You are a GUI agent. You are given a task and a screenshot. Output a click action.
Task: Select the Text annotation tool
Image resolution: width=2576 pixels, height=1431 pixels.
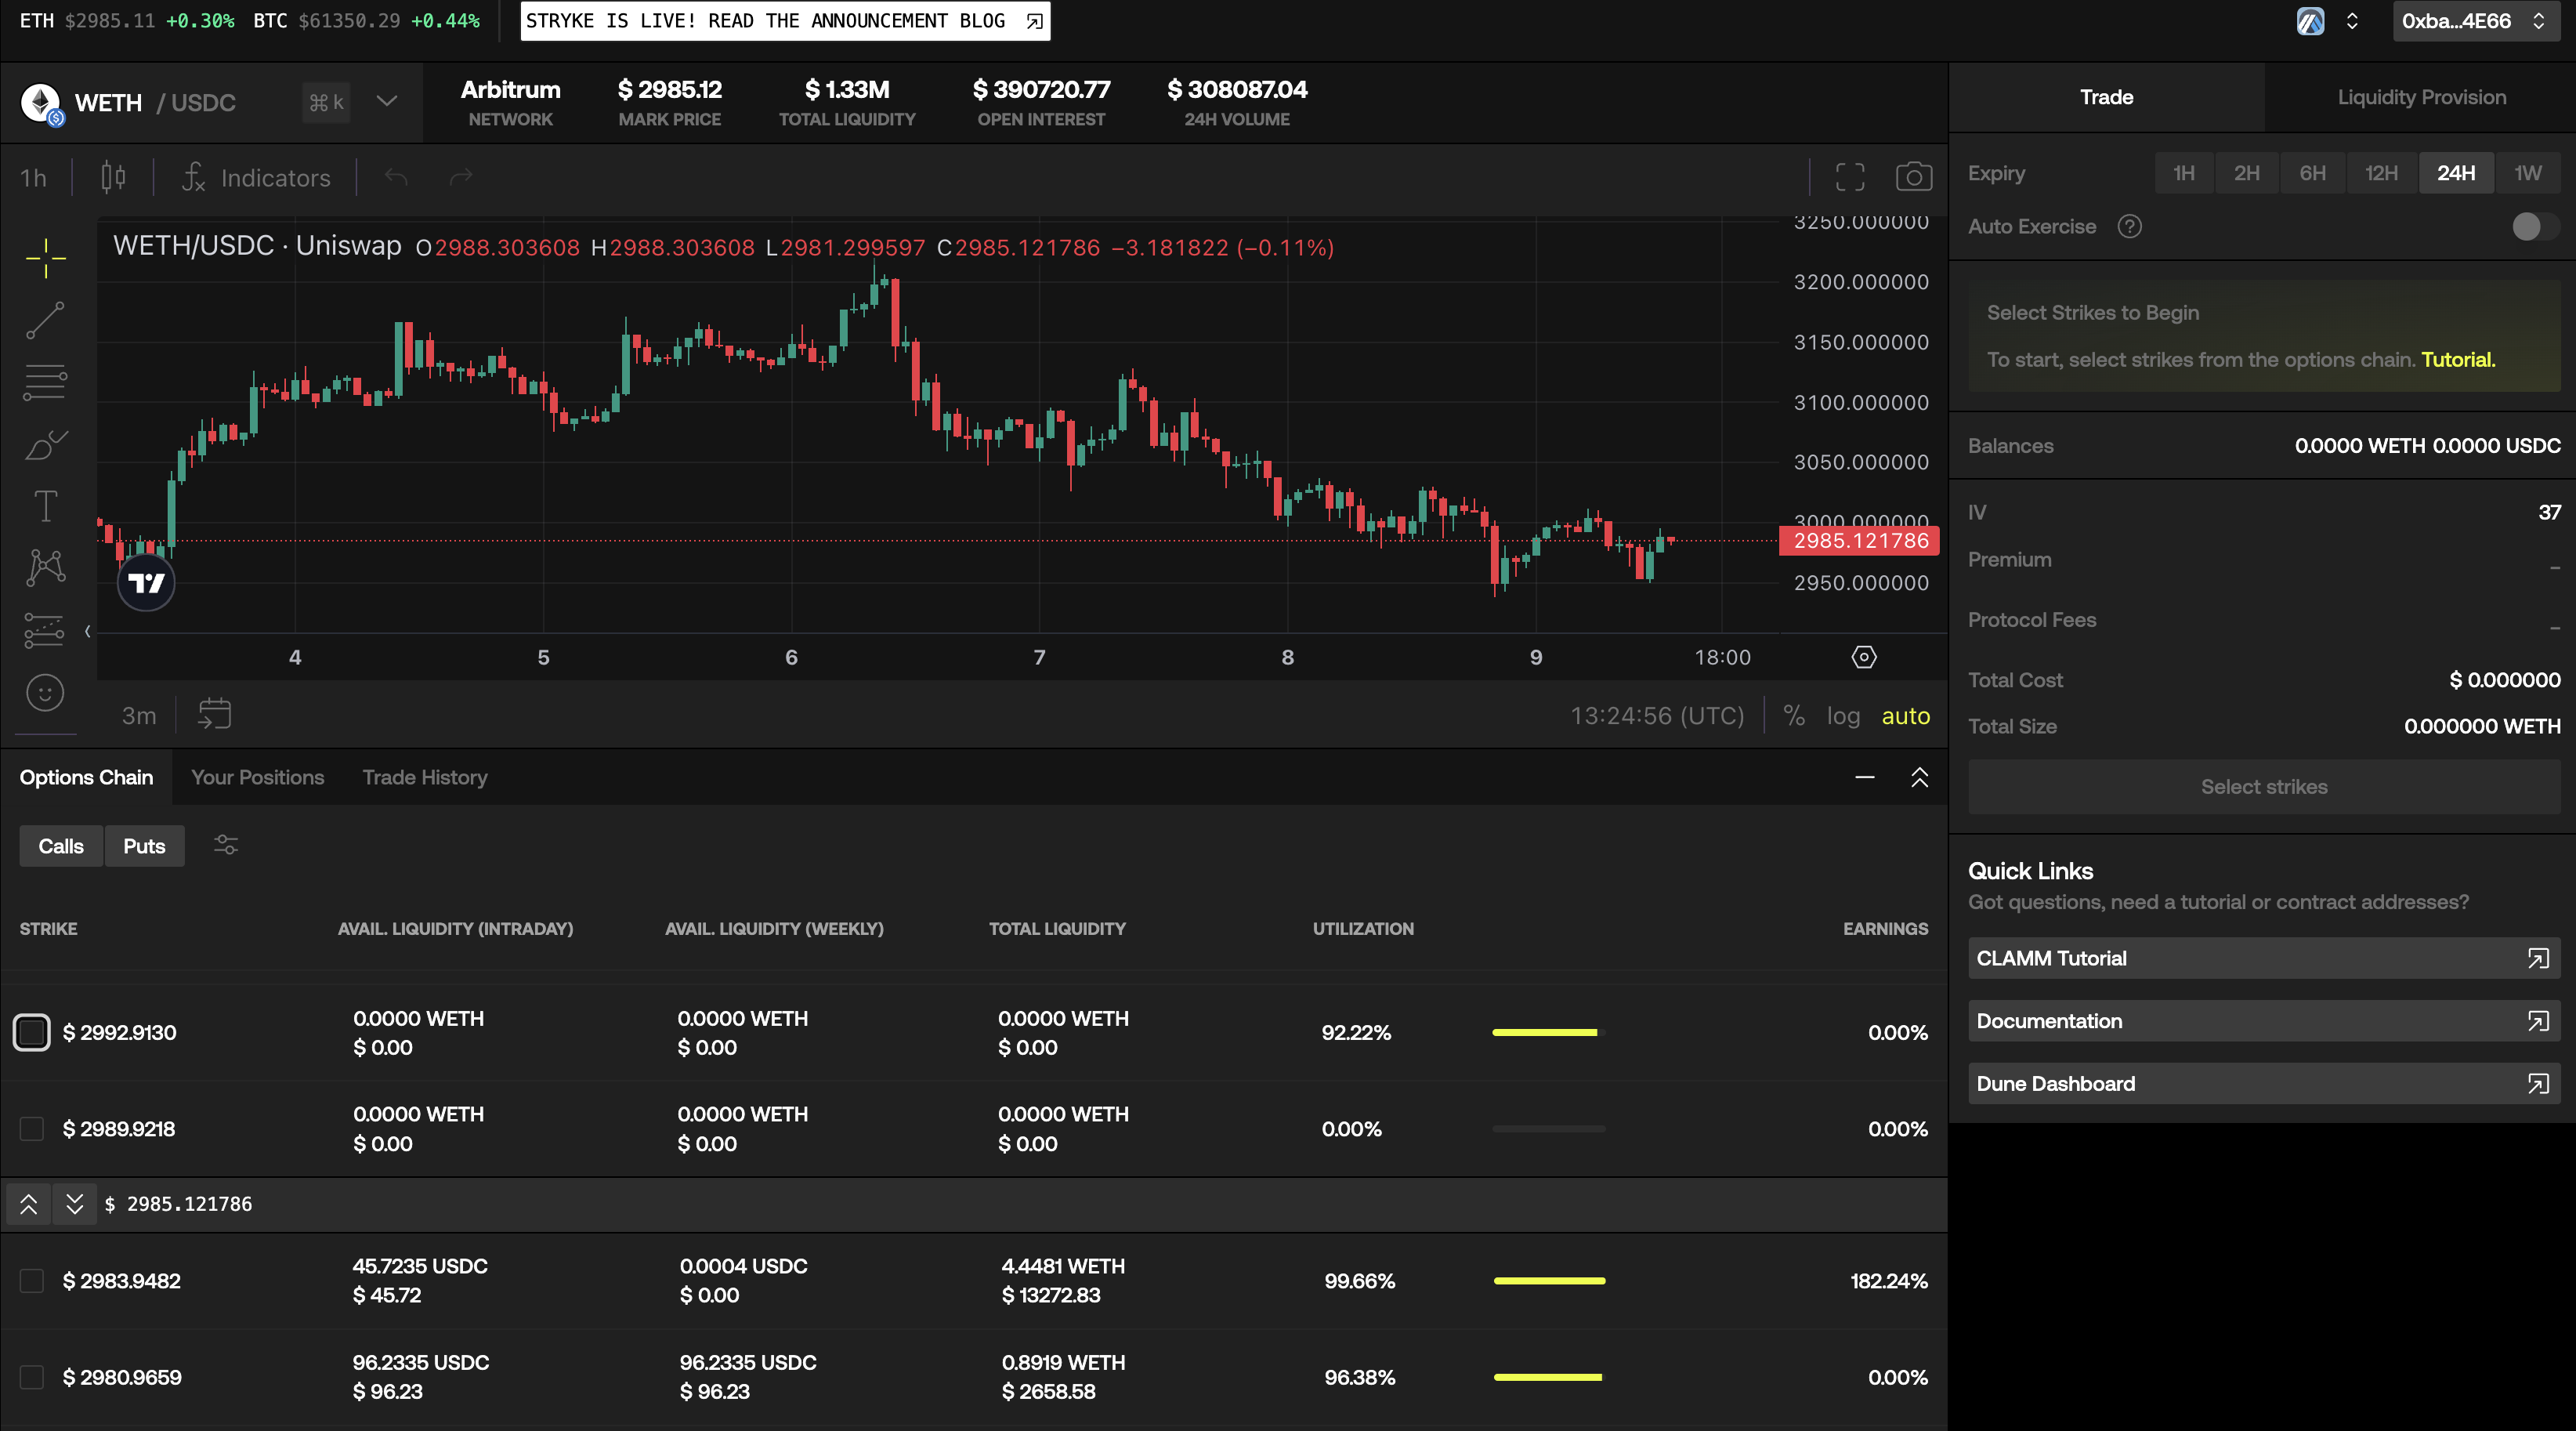[x=45, y=506]
